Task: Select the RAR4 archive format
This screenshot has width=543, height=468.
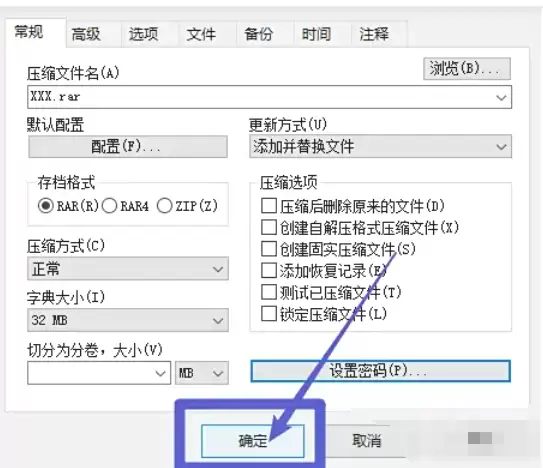Action: pyautogui.click(x=126, y=206)
